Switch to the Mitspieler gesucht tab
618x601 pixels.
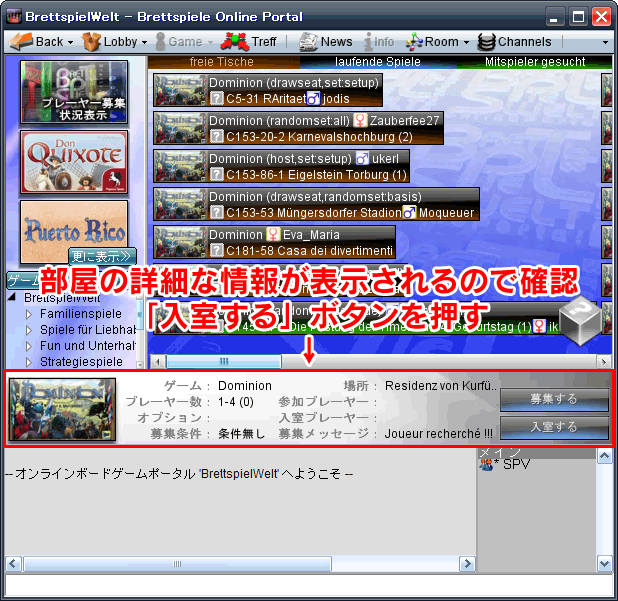pyautogui.click(x=534, y=62)
